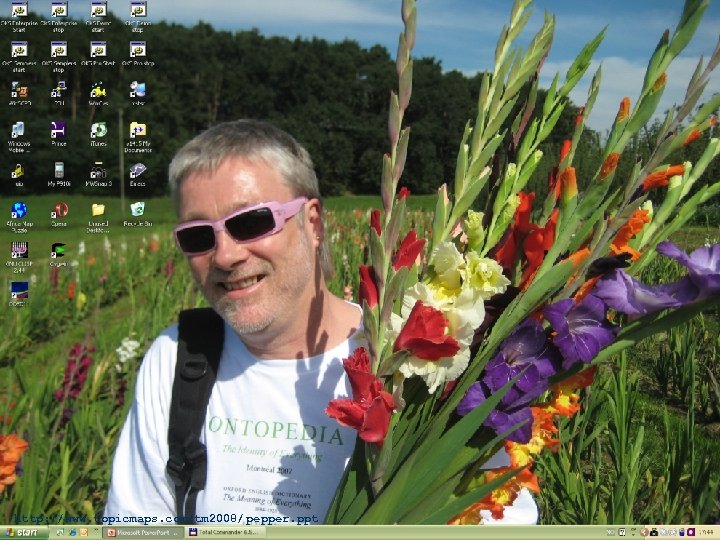Open the OKS Demo start shortcut
This screenshot has height=540, width=720.
(98, 17)
